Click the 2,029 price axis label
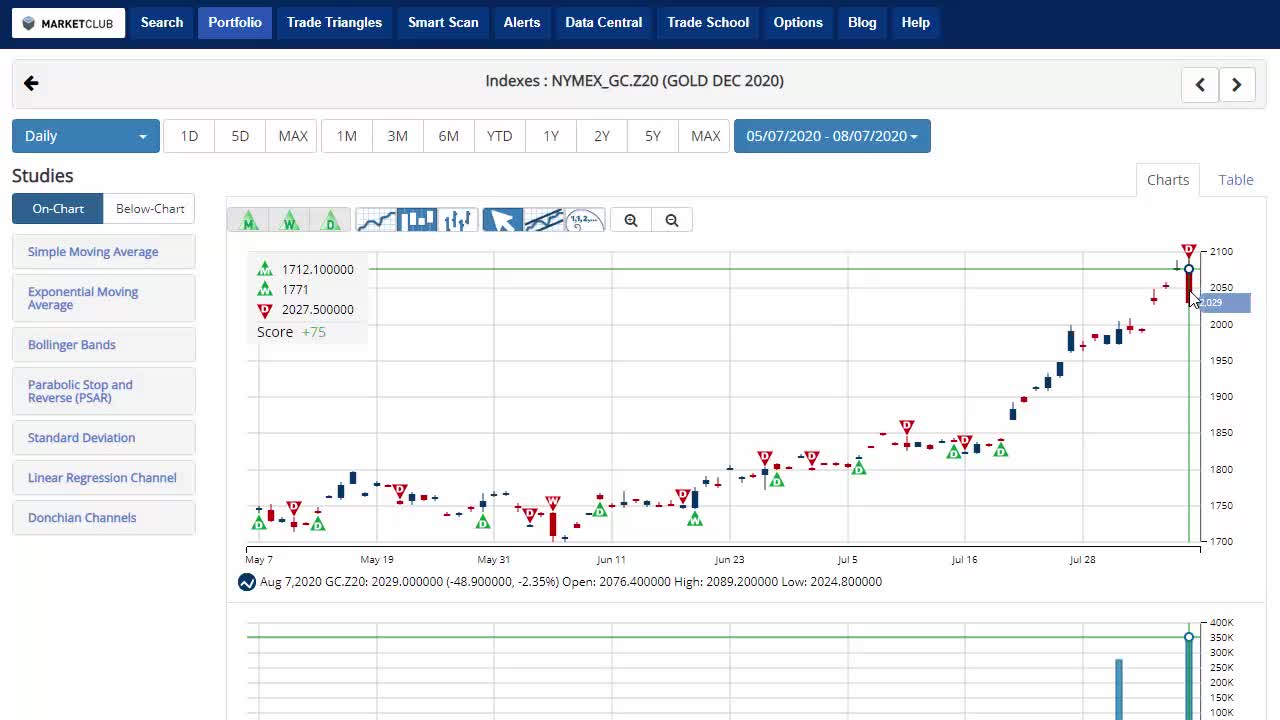 (1224, 303)
